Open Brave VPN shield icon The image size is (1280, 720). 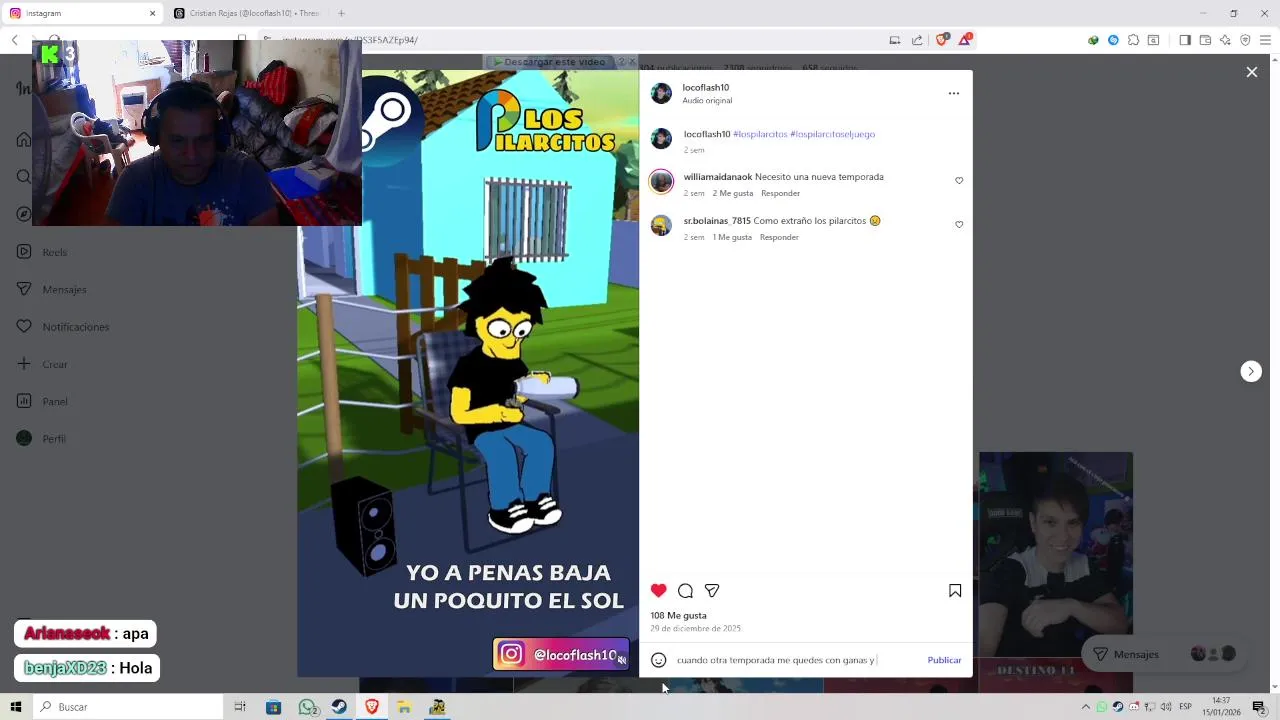click(x=1245, y=40)
